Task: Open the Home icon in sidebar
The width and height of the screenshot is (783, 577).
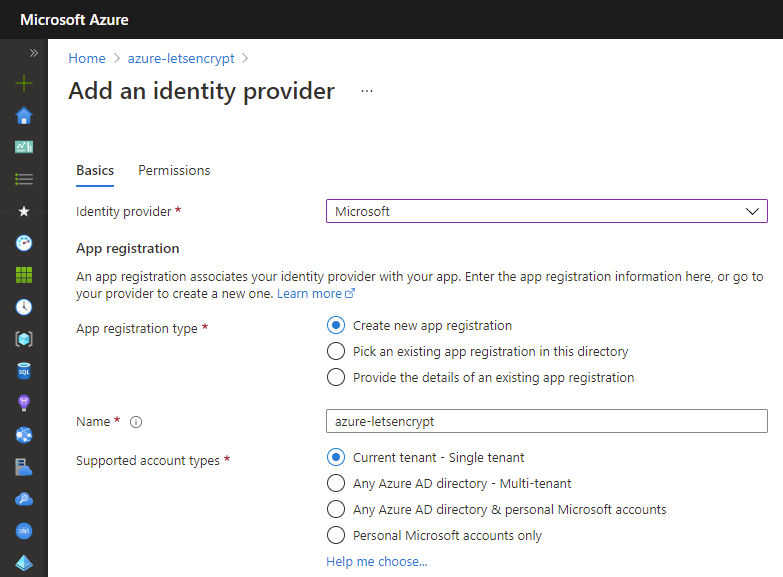Action: click(23, 115)
